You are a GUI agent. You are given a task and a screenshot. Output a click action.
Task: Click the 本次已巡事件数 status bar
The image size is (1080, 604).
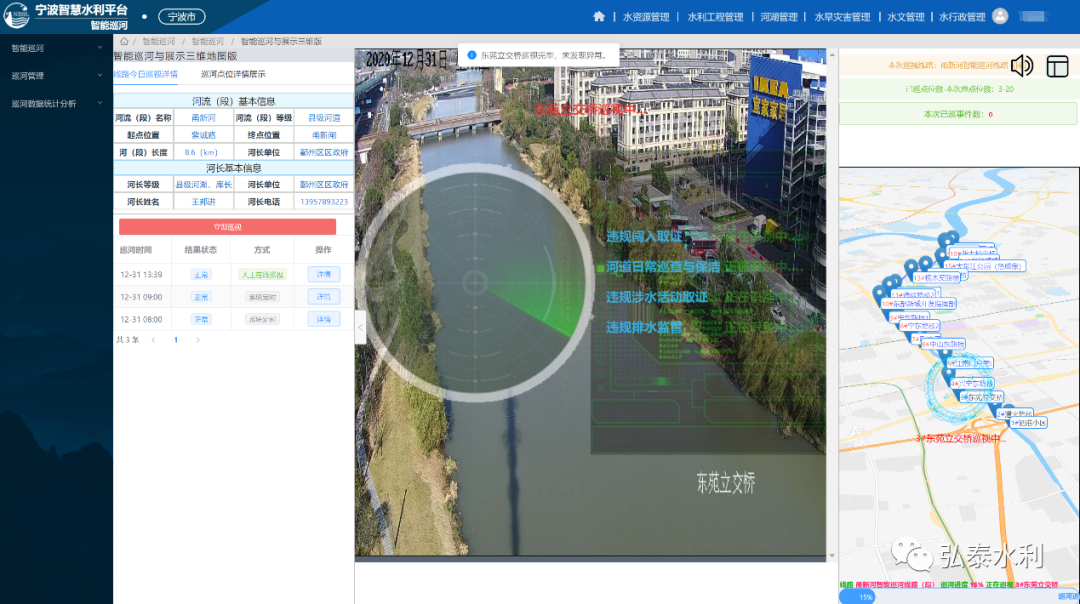pyautogui.click(x=957, y=114)
